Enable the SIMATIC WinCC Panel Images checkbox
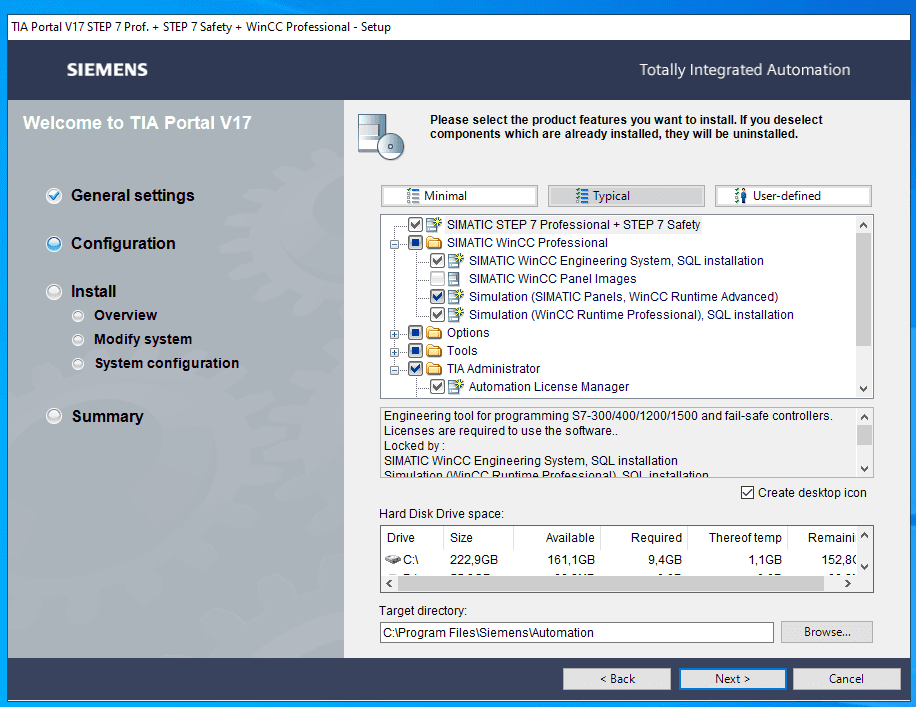 438,279
